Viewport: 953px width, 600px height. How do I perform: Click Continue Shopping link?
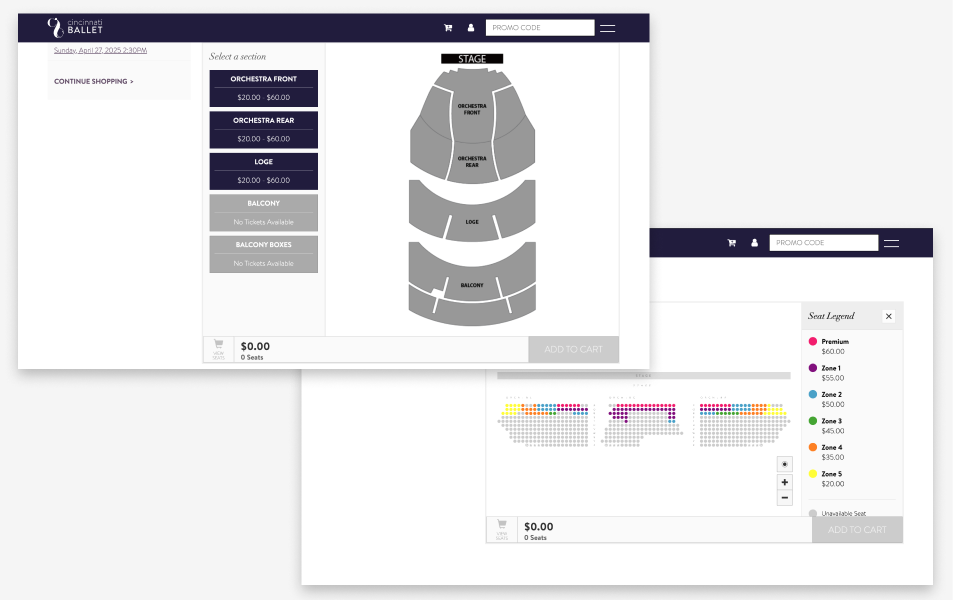tap(94, 81)
